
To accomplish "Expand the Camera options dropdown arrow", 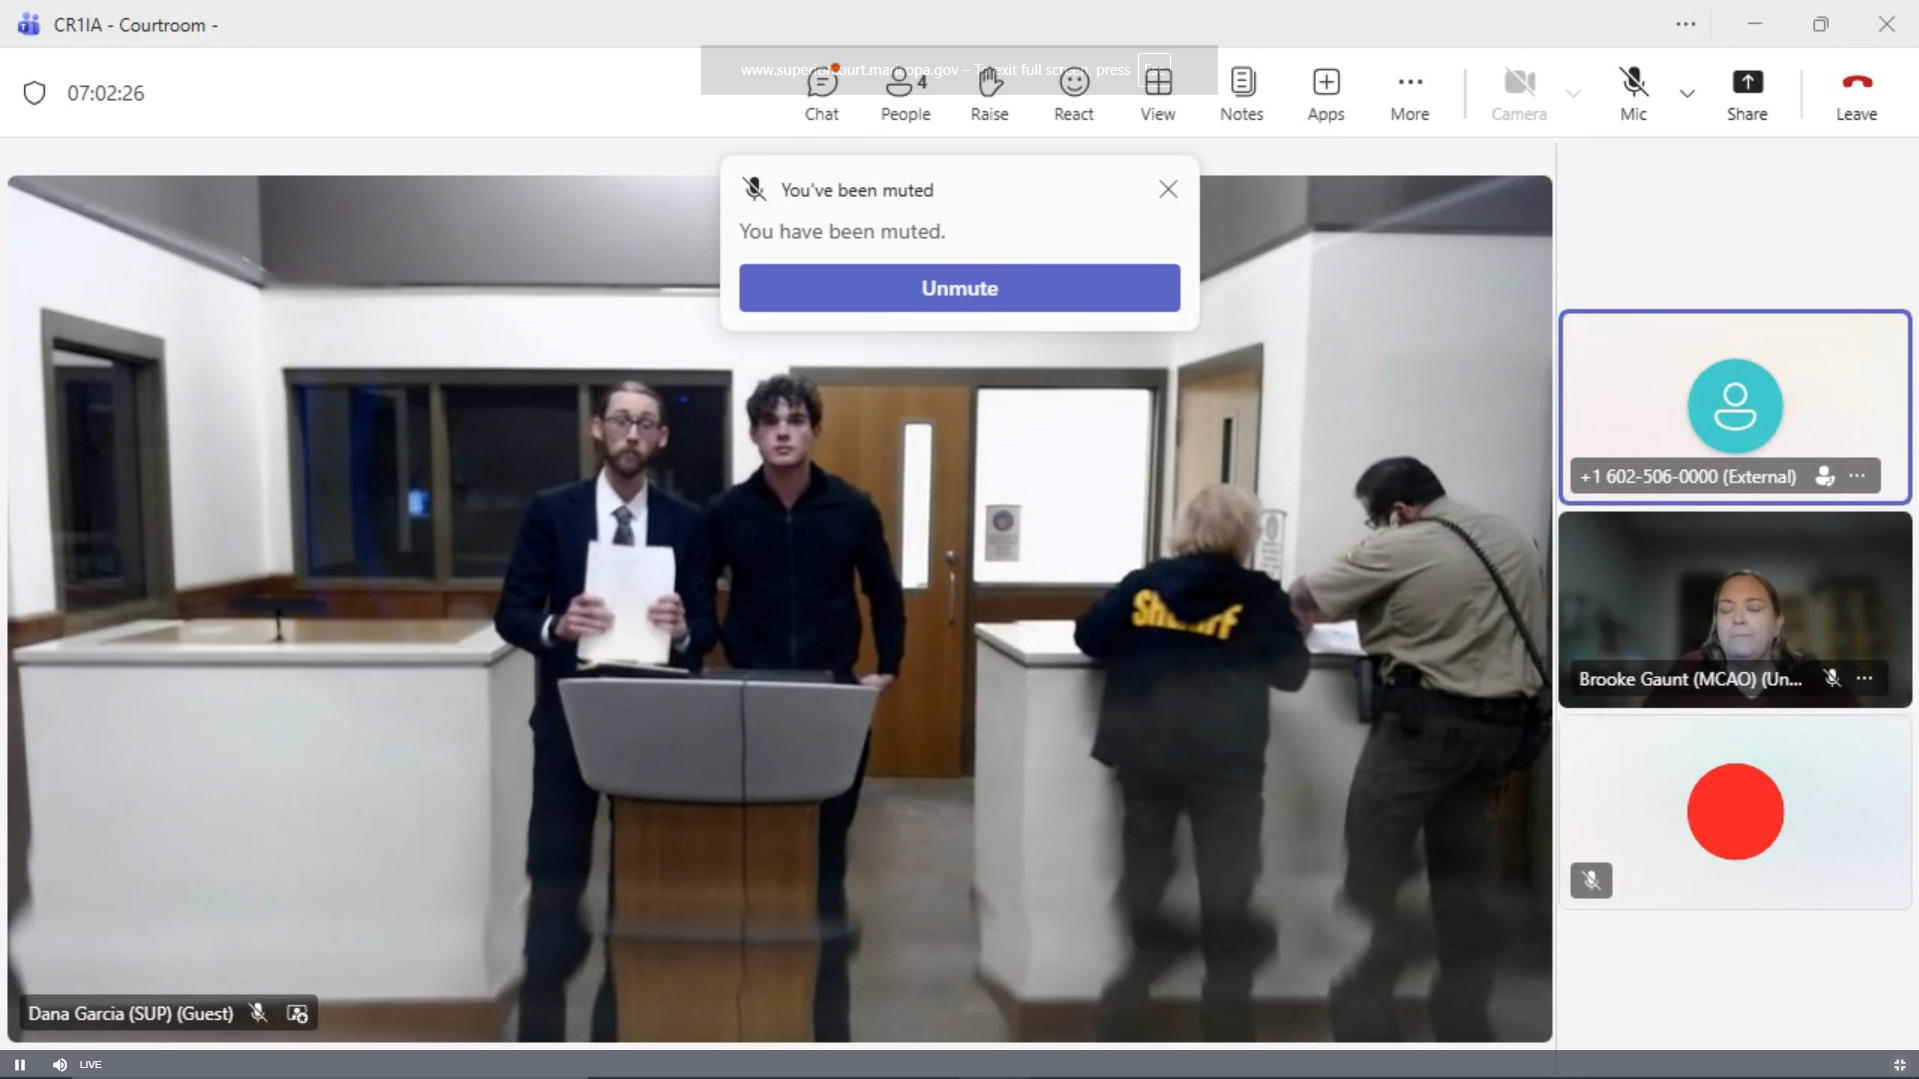I will (1573, 94).
